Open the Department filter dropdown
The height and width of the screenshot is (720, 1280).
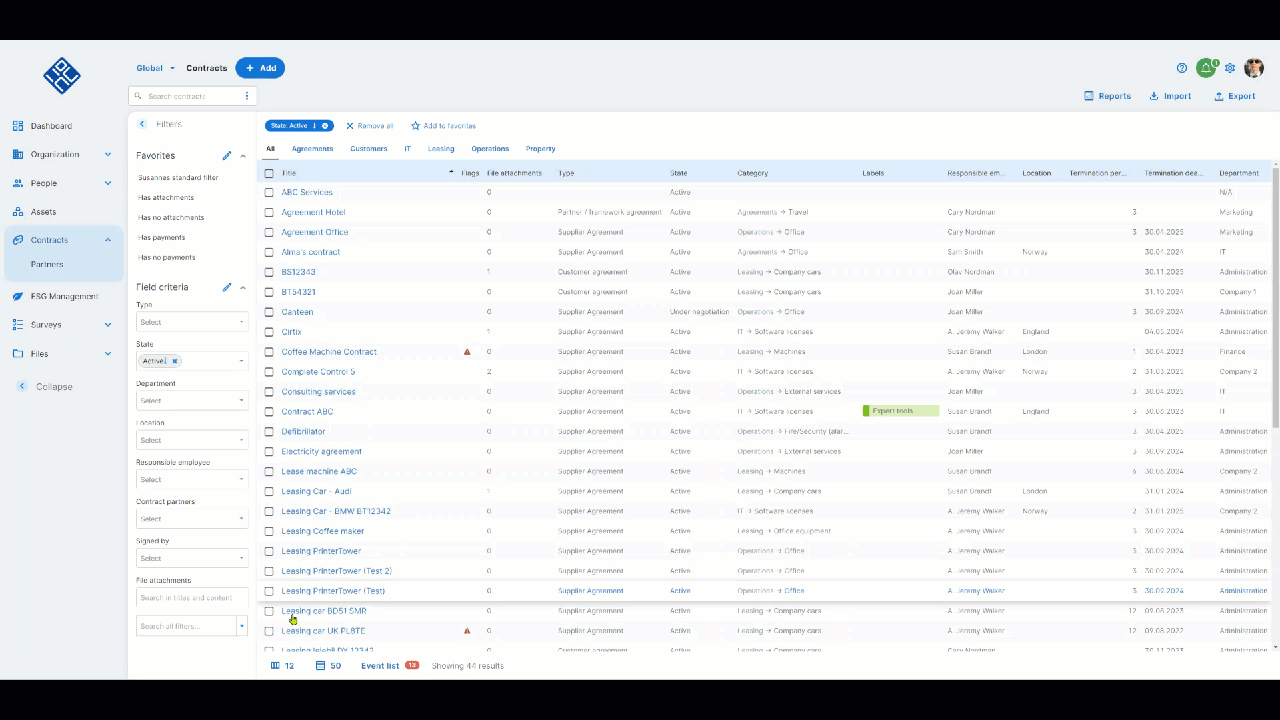(192, 400)
